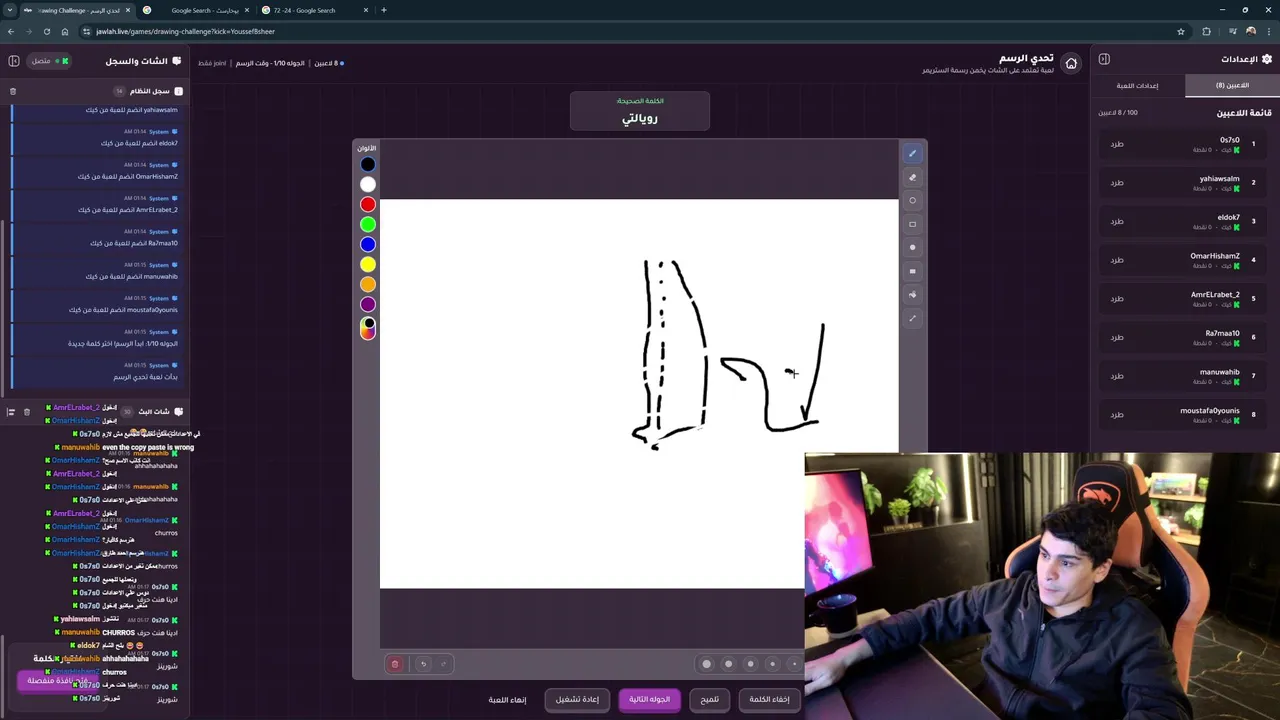The width and height of the screenshot is (1280, 720).
Task: Clear stream chat with trash icon
Action: click(x=27, y=411)
